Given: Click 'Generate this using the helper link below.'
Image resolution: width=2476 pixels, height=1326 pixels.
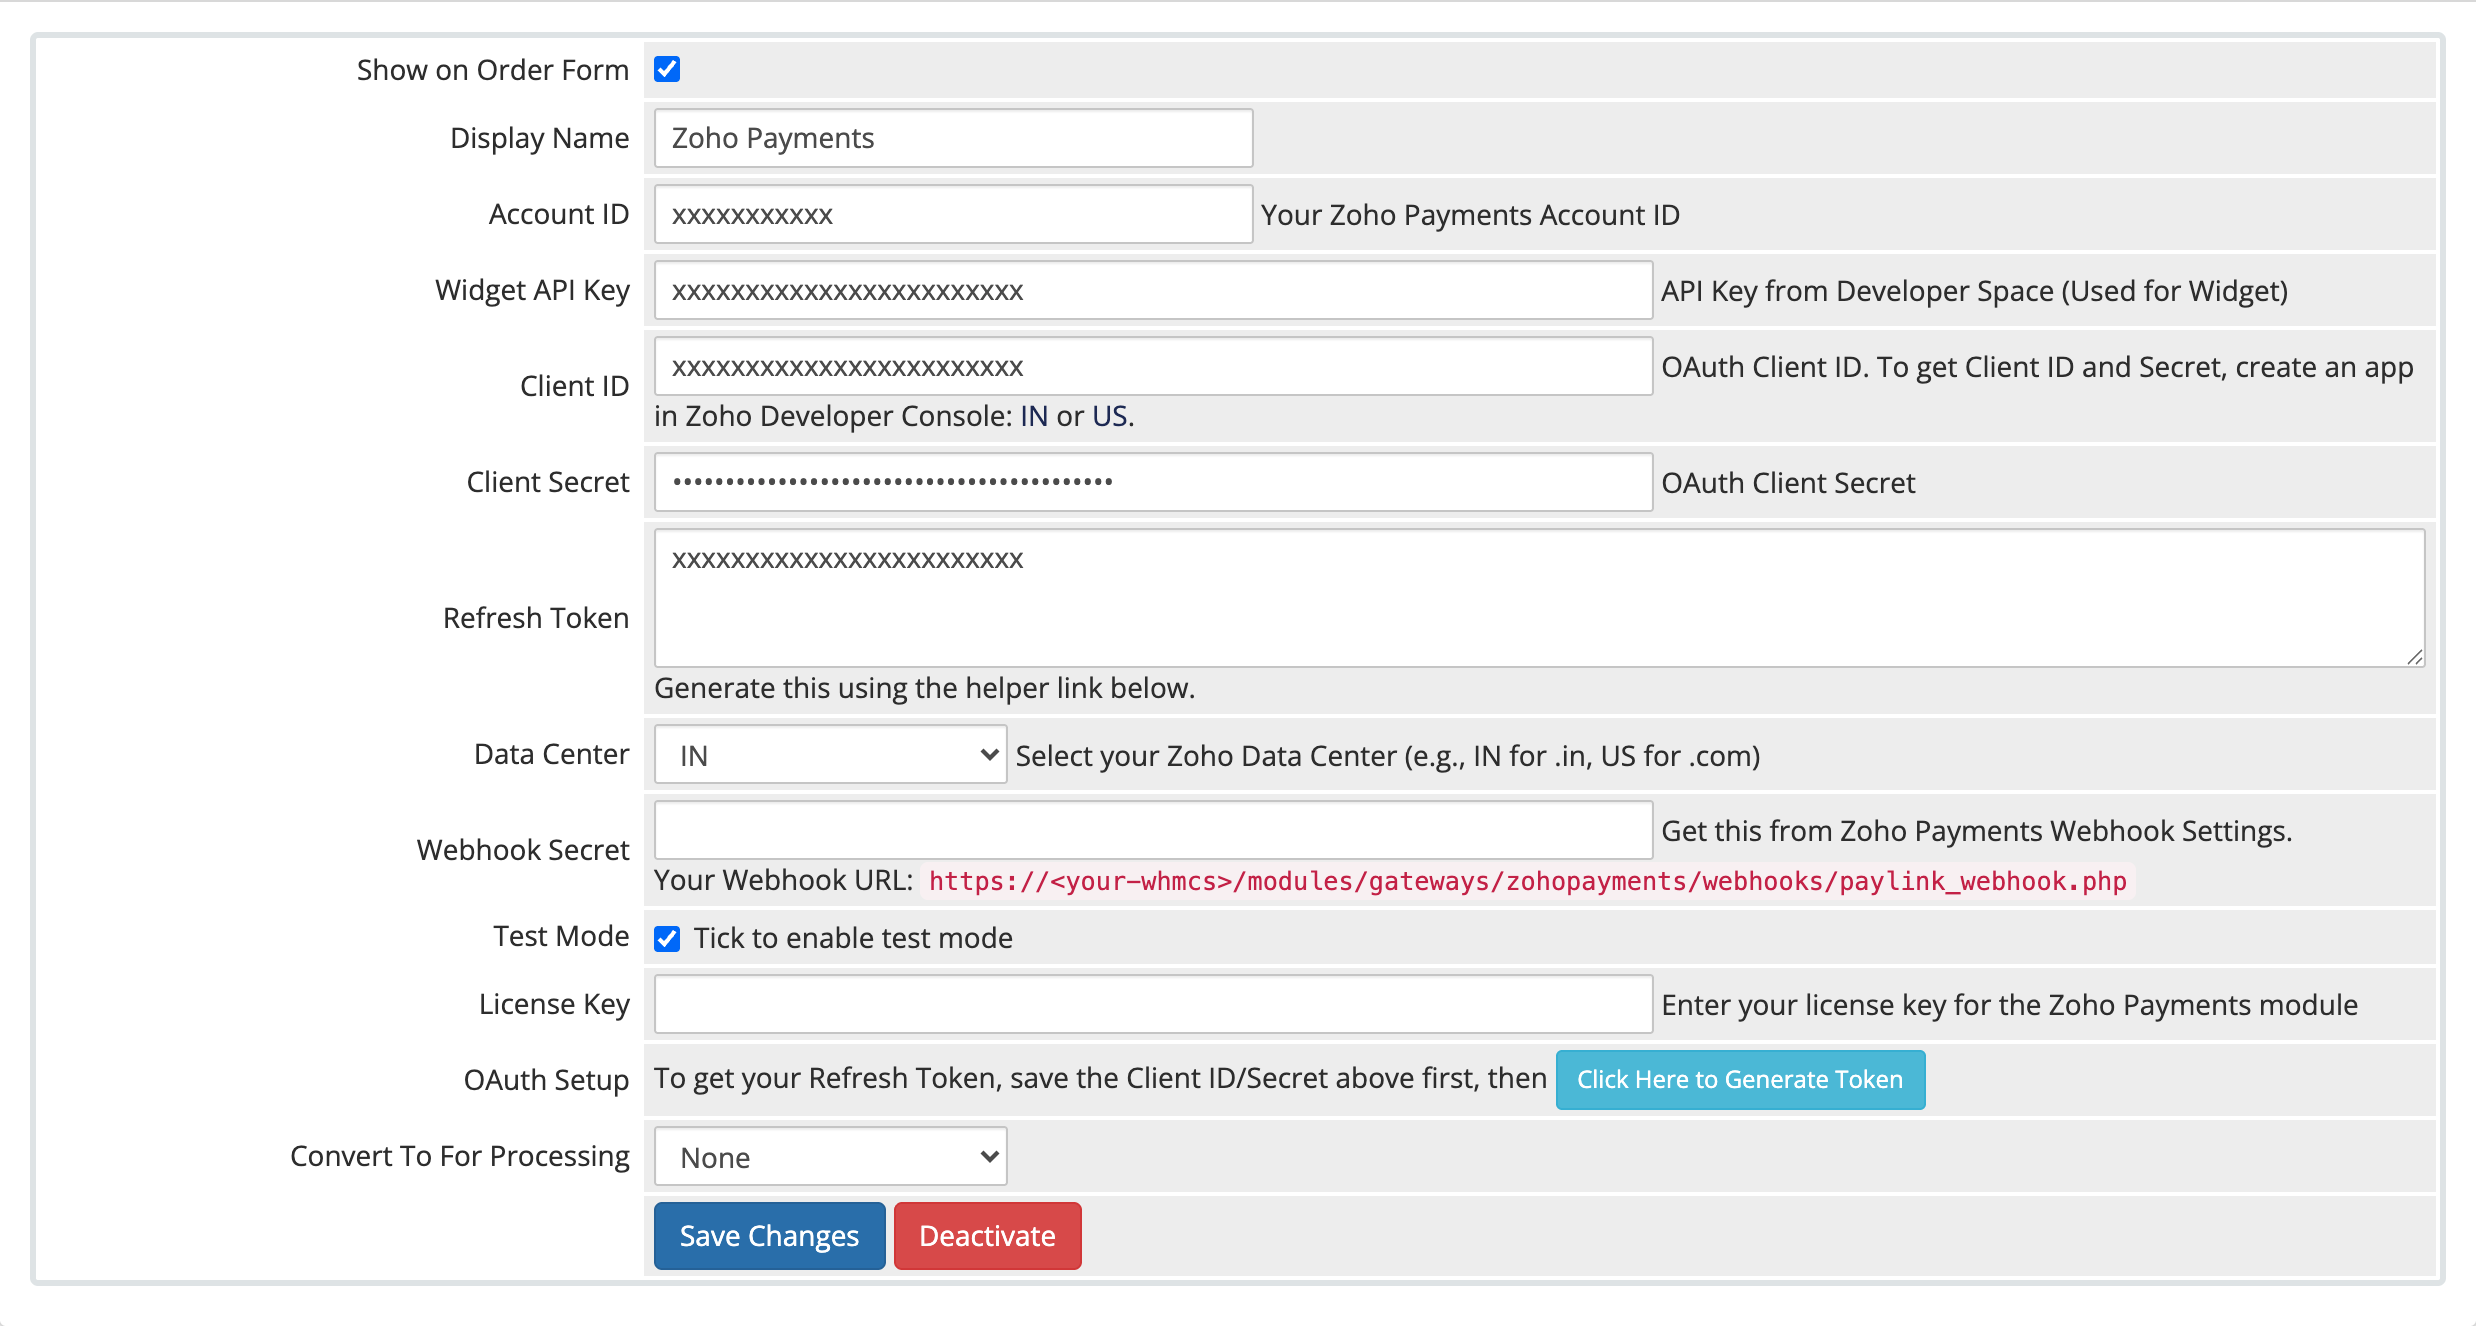Looking at the screenshot, I should [x=924, y=688].
